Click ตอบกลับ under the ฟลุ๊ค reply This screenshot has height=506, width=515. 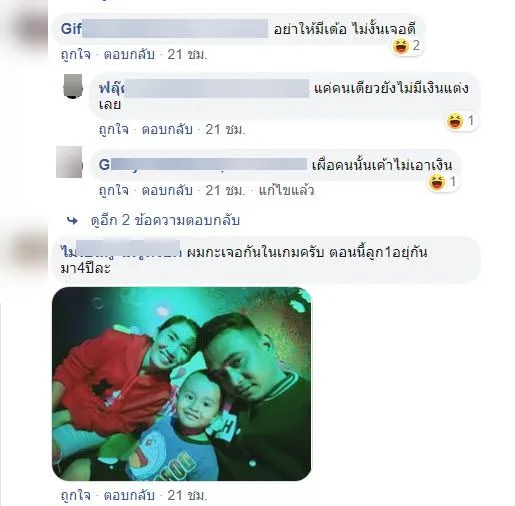pos(167,129)
